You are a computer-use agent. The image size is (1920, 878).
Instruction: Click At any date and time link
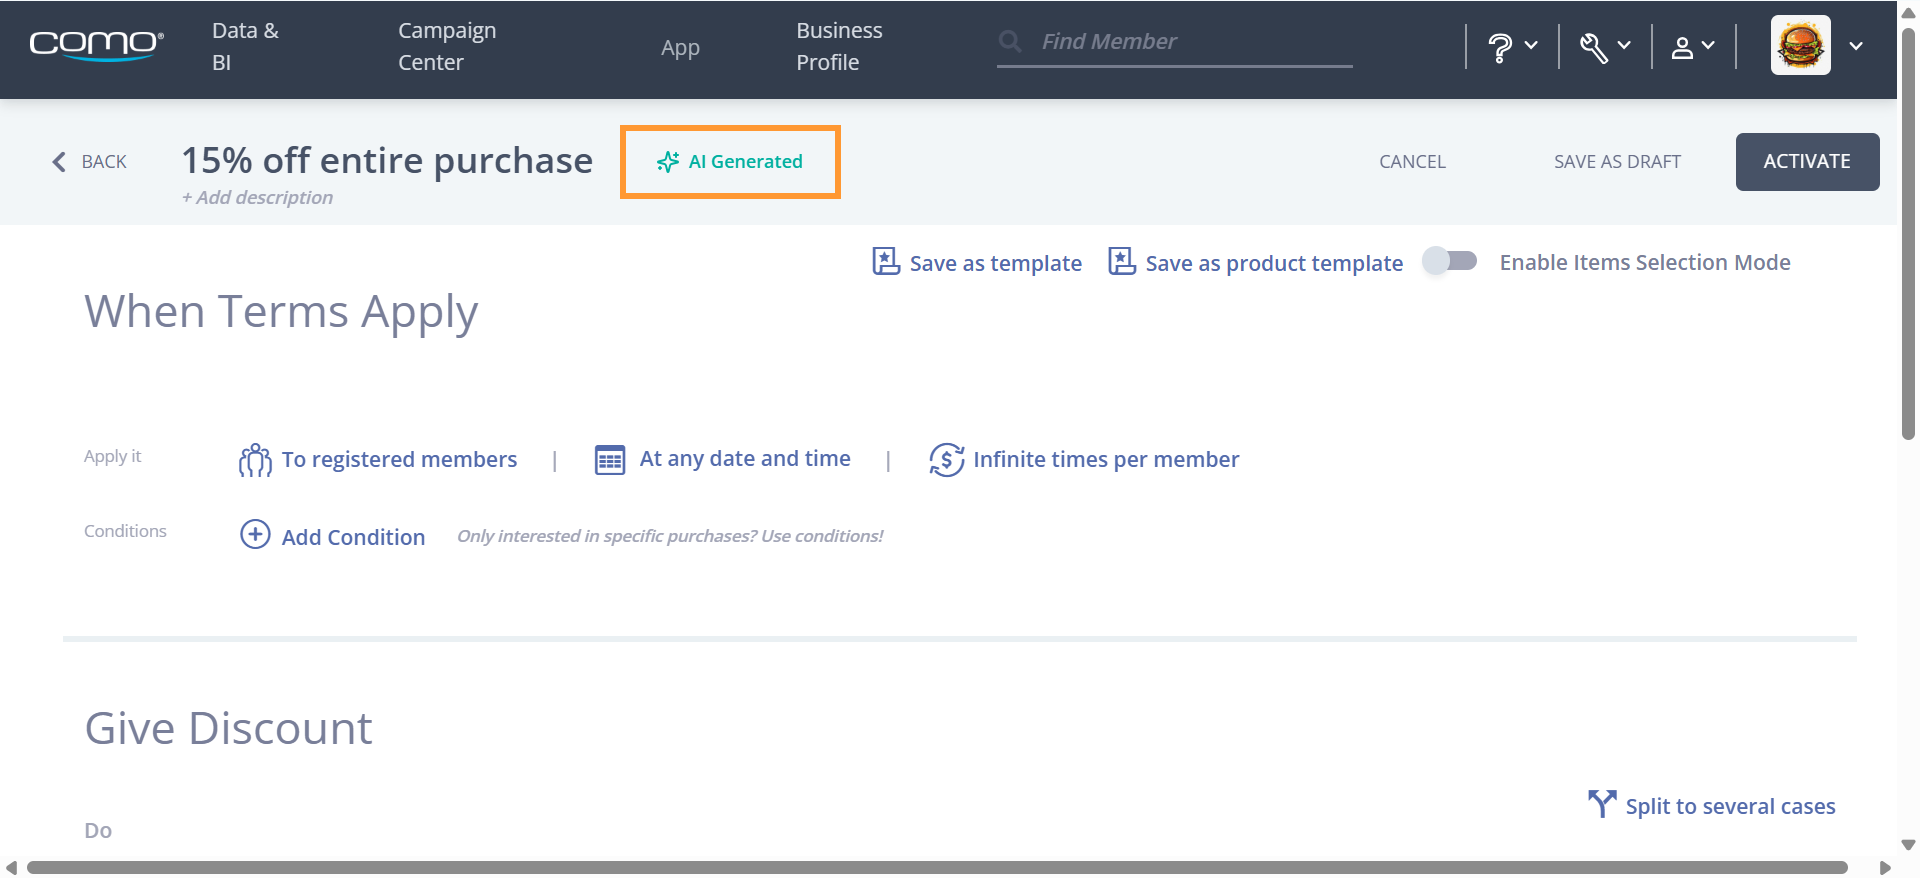click(x=745, y=459)
